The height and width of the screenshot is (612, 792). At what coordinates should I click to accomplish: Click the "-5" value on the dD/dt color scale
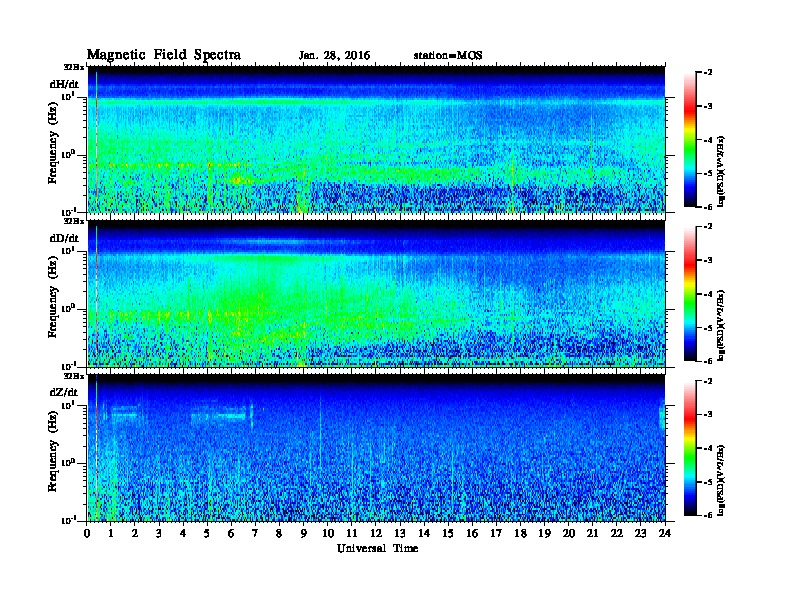(x=708, y=327)
